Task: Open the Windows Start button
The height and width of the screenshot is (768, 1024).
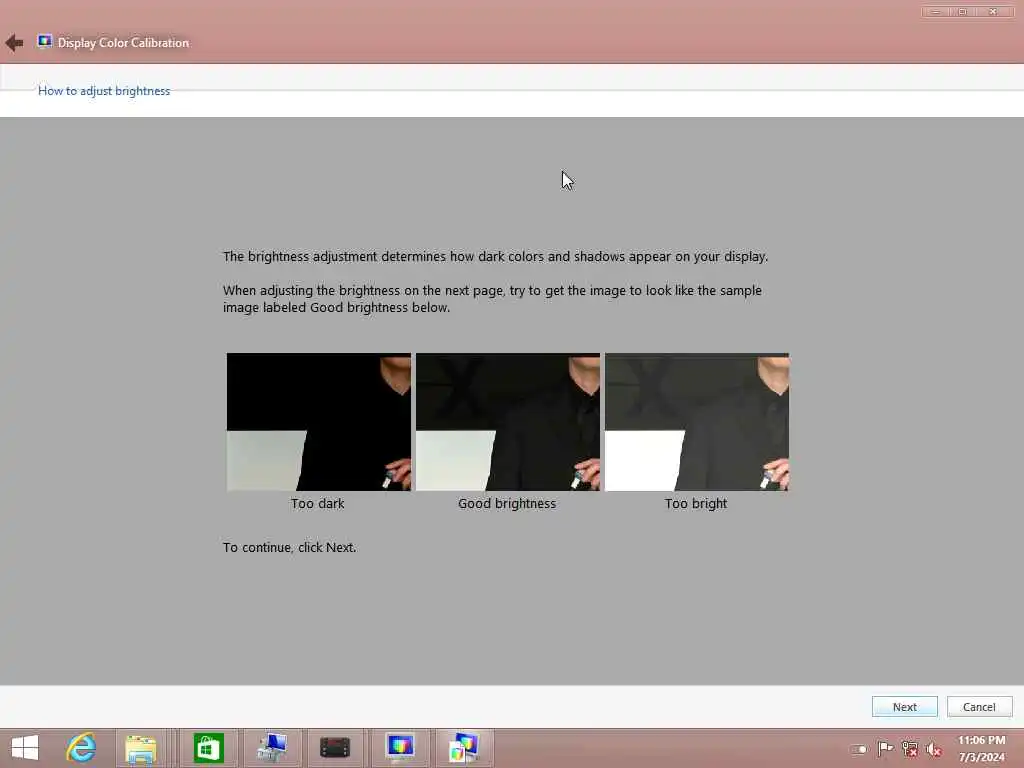Action: [25, 748]
